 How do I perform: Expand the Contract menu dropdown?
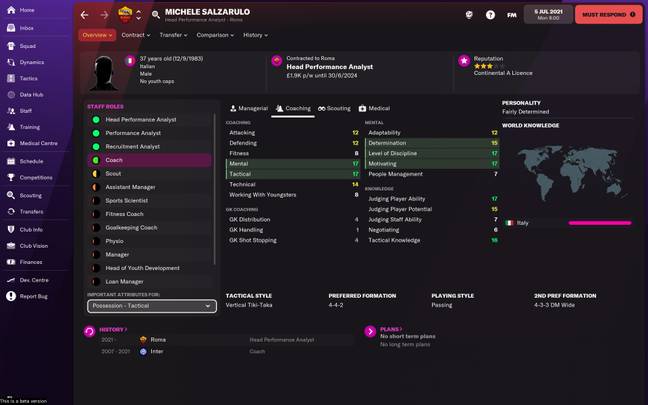[136, 35]
